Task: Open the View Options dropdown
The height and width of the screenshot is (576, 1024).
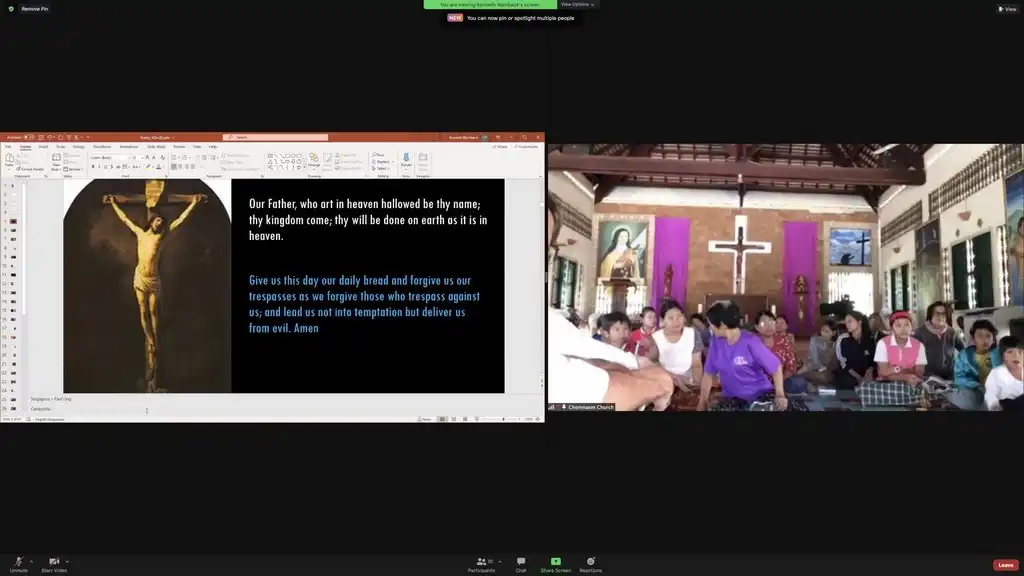Action: coord(577,5)
